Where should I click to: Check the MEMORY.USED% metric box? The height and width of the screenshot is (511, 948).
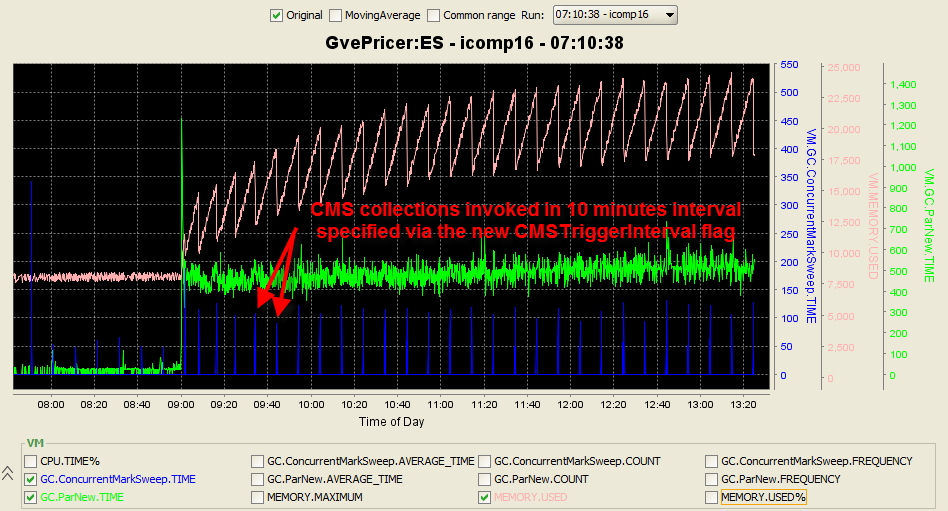(x=712, y=497)
